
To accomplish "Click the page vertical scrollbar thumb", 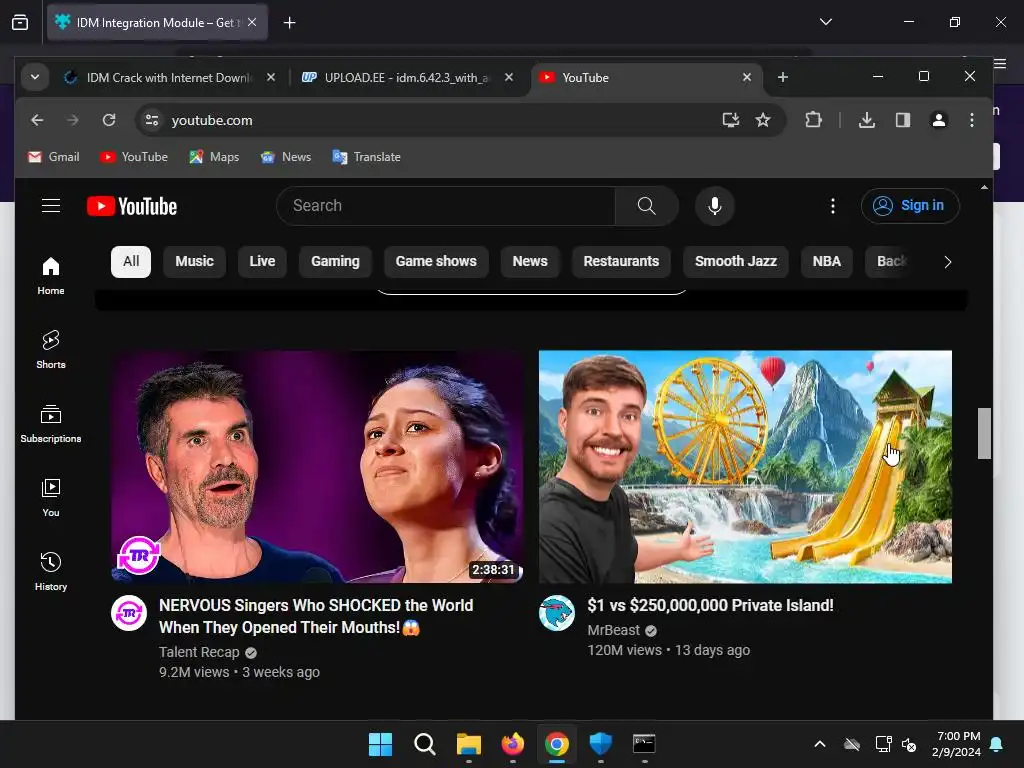I will 984,434.
